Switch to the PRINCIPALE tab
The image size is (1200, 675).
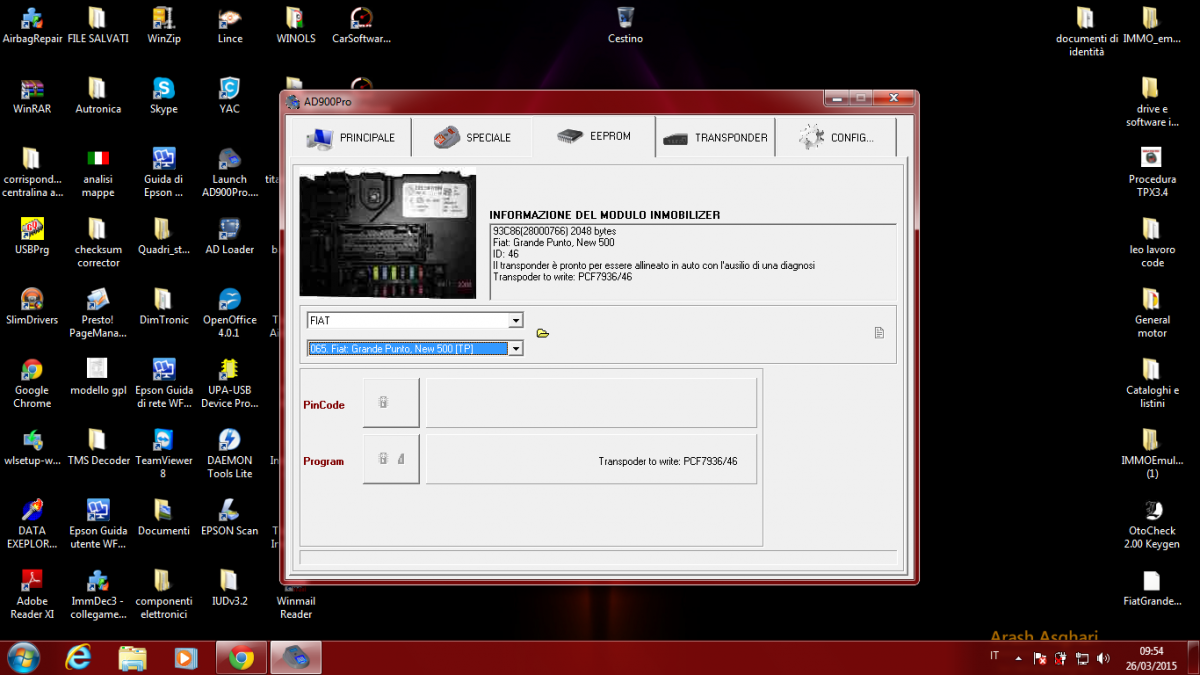point(351,138)
